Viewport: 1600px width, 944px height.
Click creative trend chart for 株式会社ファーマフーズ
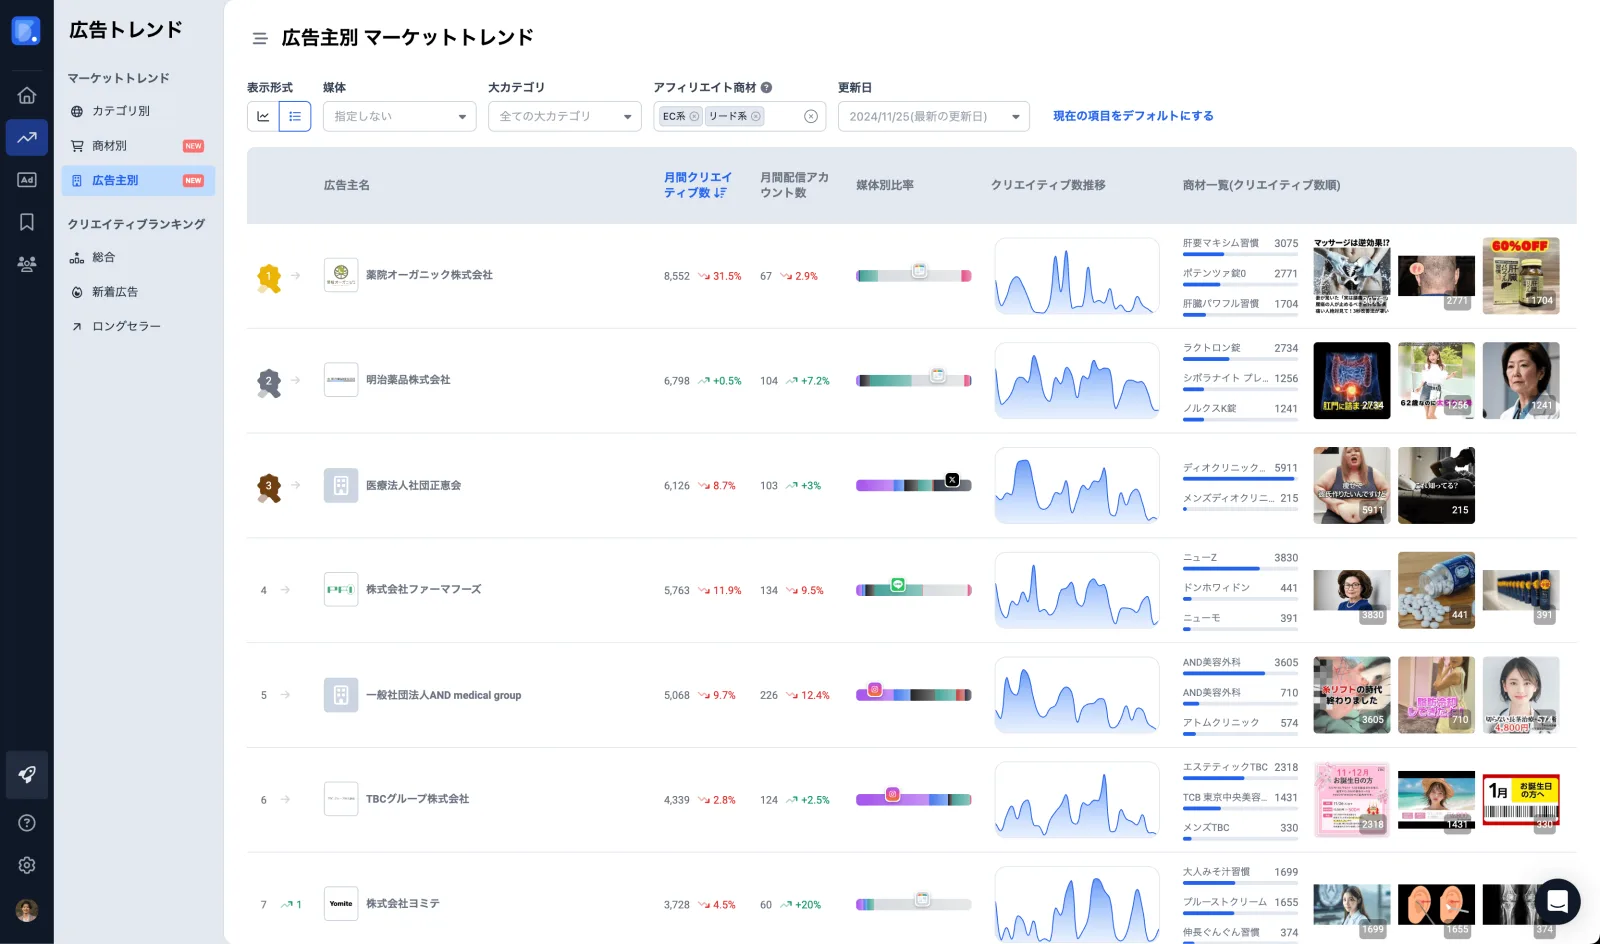tap(1077, 590)
